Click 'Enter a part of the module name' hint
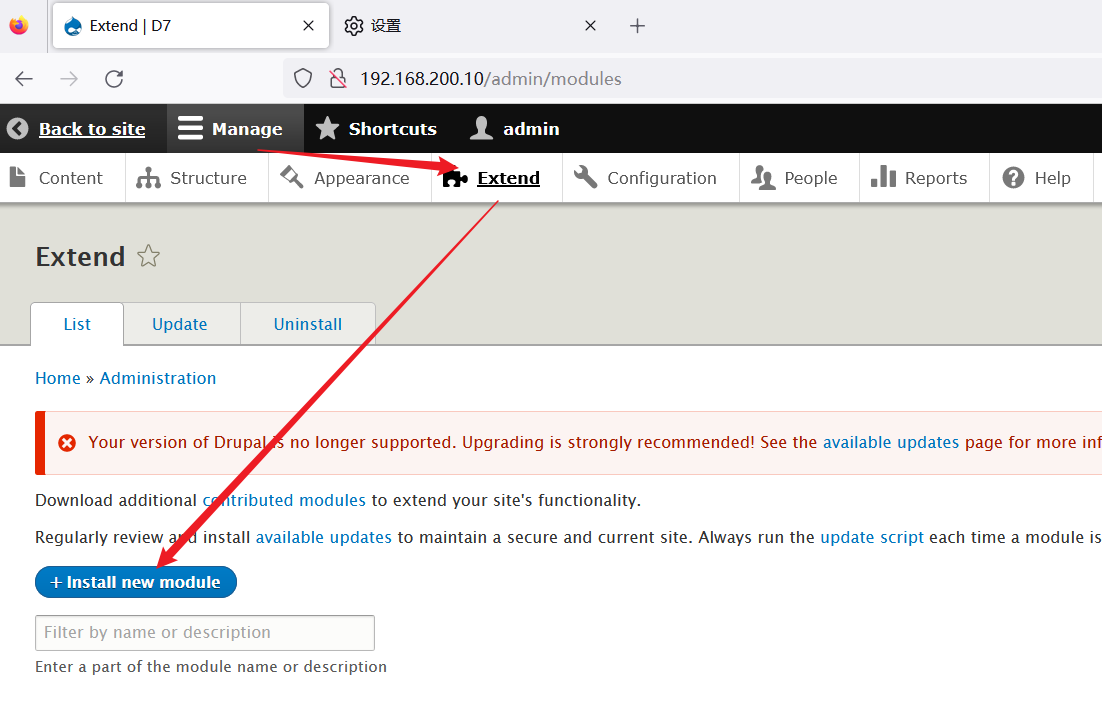This screenshot has height=705, width=1102. tap(211, 666)
